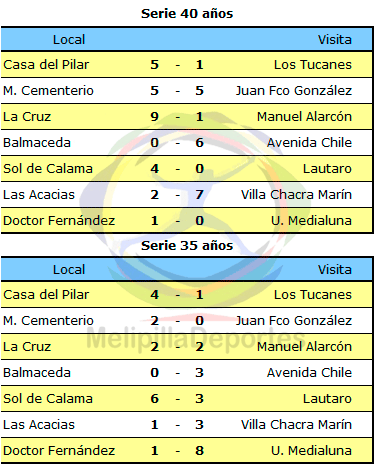Click U. Medialuna score 8 in Serie 35
This screenshot has width=374, height=464.
click(x=199, y=451)
